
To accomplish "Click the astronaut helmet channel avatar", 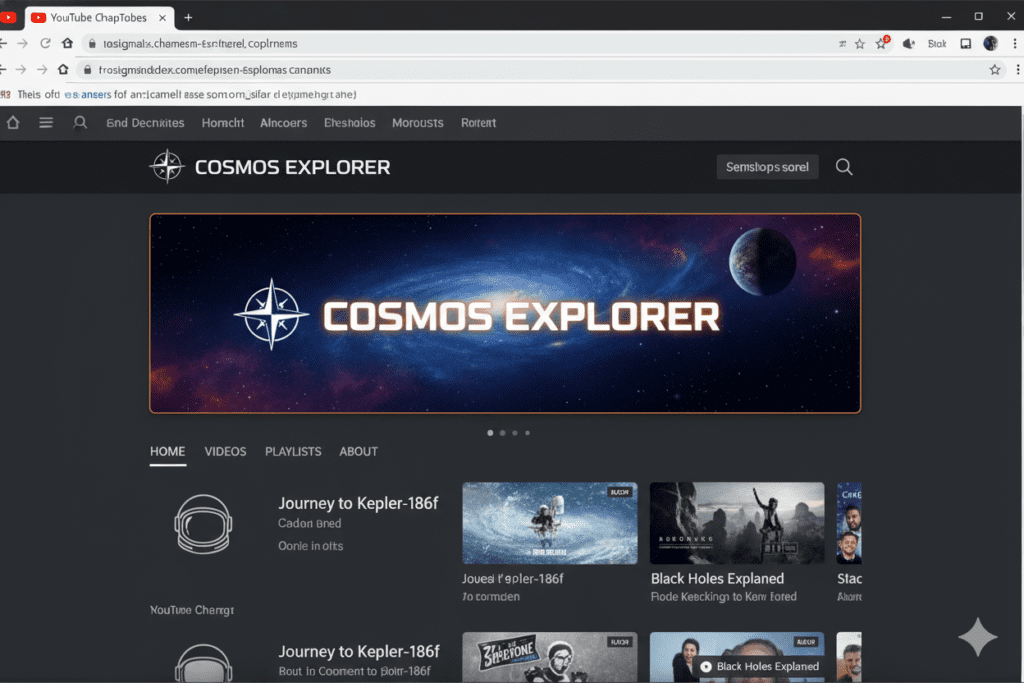I will (202, 523).
